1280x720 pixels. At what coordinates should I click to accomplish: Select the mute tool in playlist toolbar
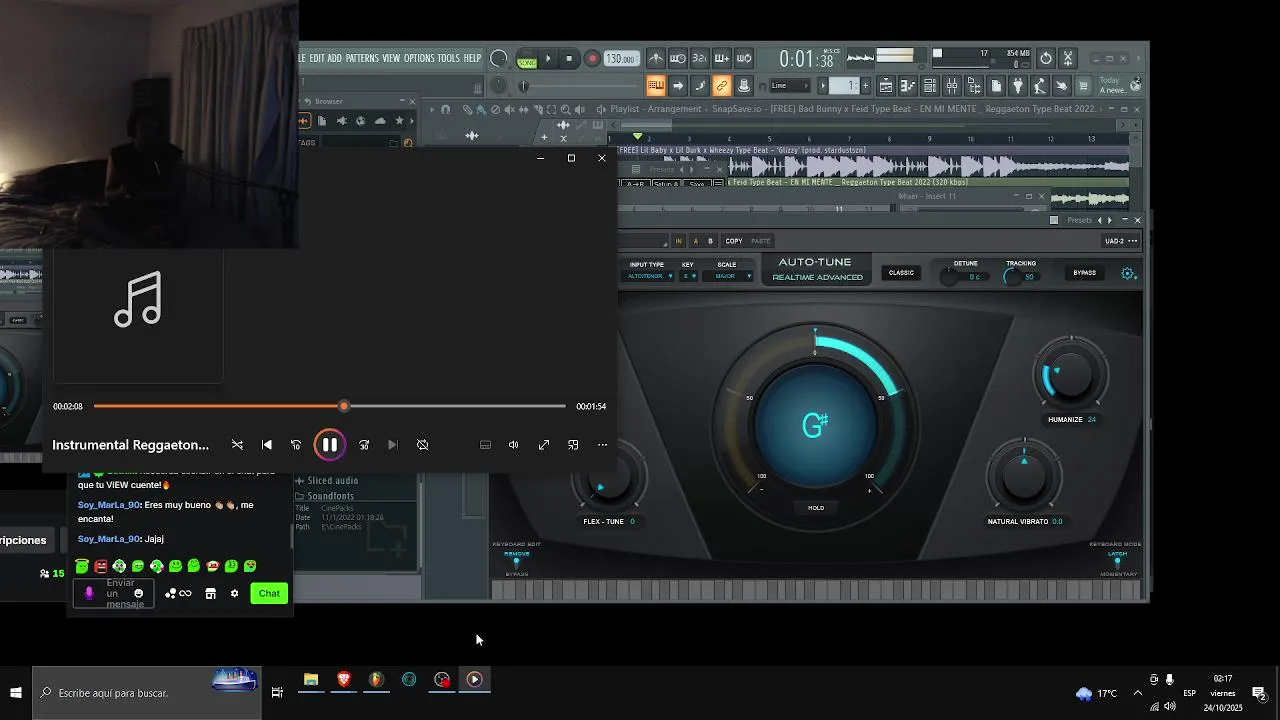(x=509, y=109)
